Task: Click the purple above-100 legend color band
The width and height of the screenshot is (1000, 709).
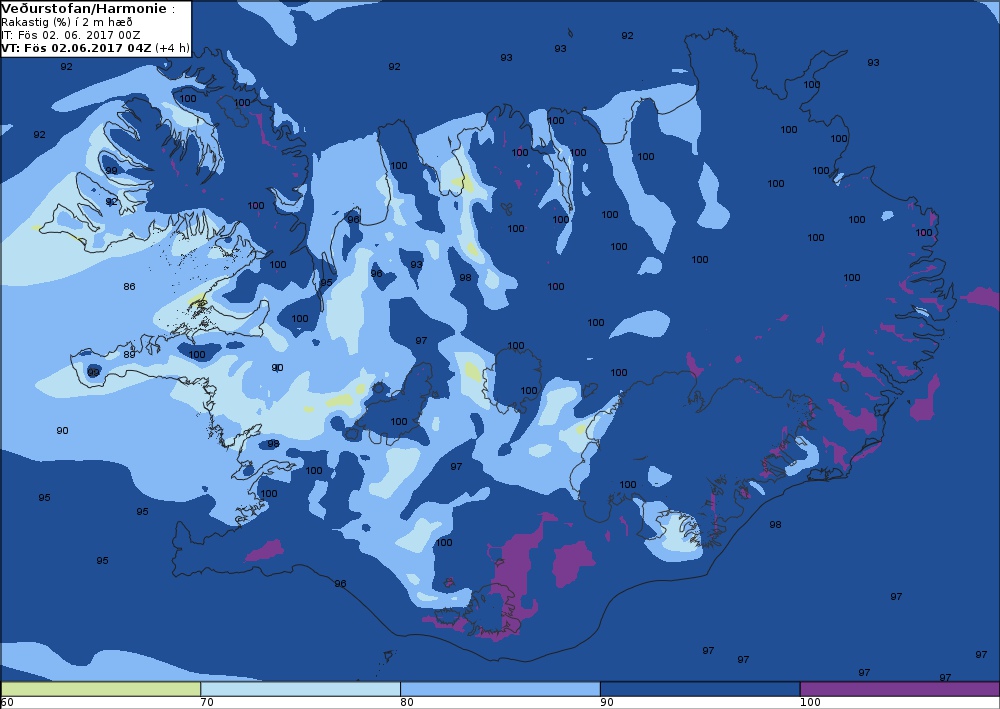Action: (899, 689)
